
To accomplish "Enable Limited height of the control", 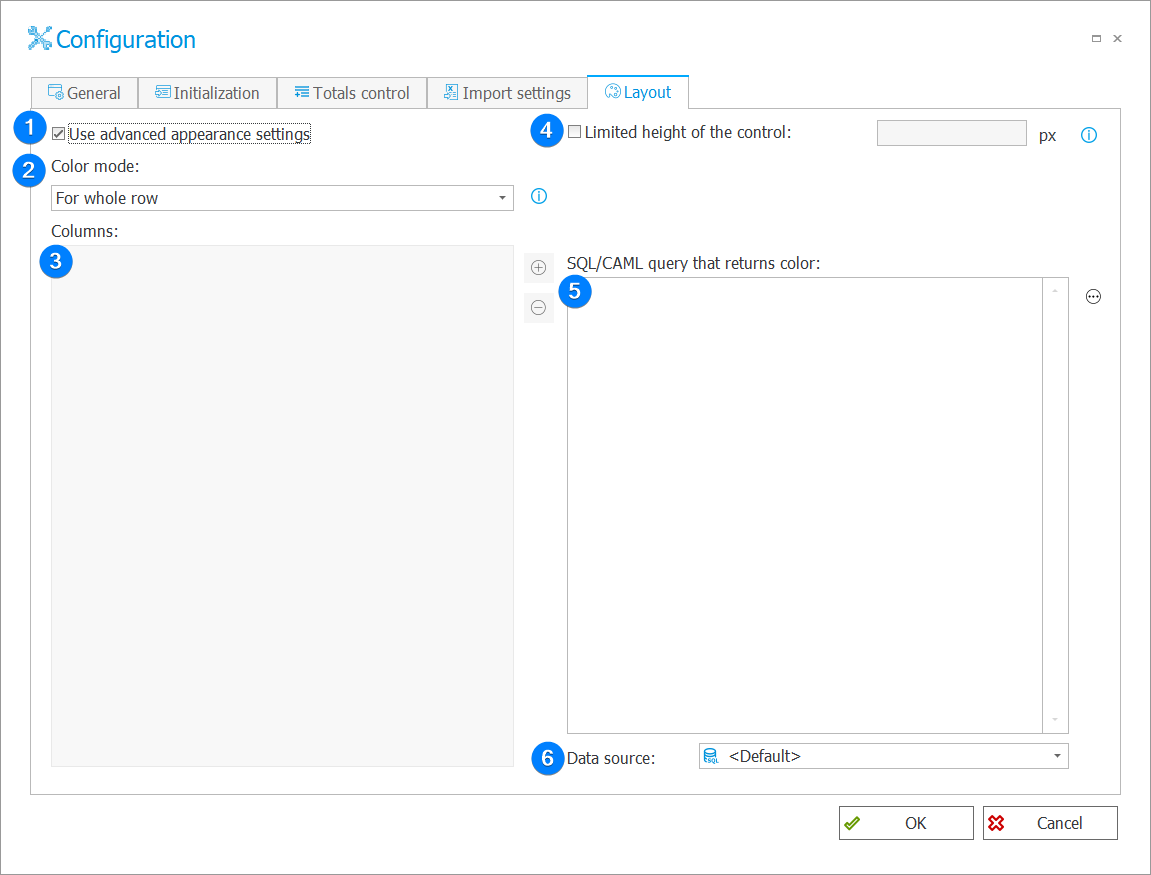I will click(x=575, y=132).
